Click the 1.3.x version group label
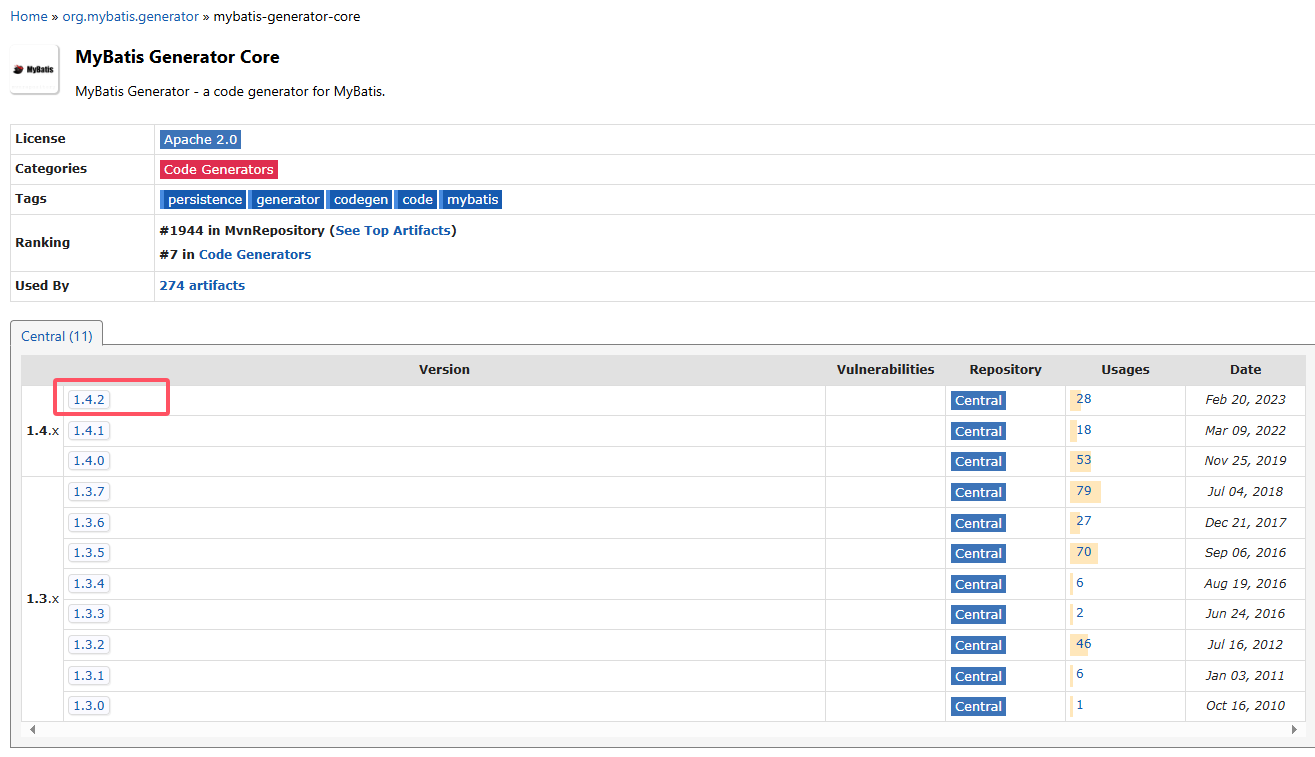 tap(43, 598)
